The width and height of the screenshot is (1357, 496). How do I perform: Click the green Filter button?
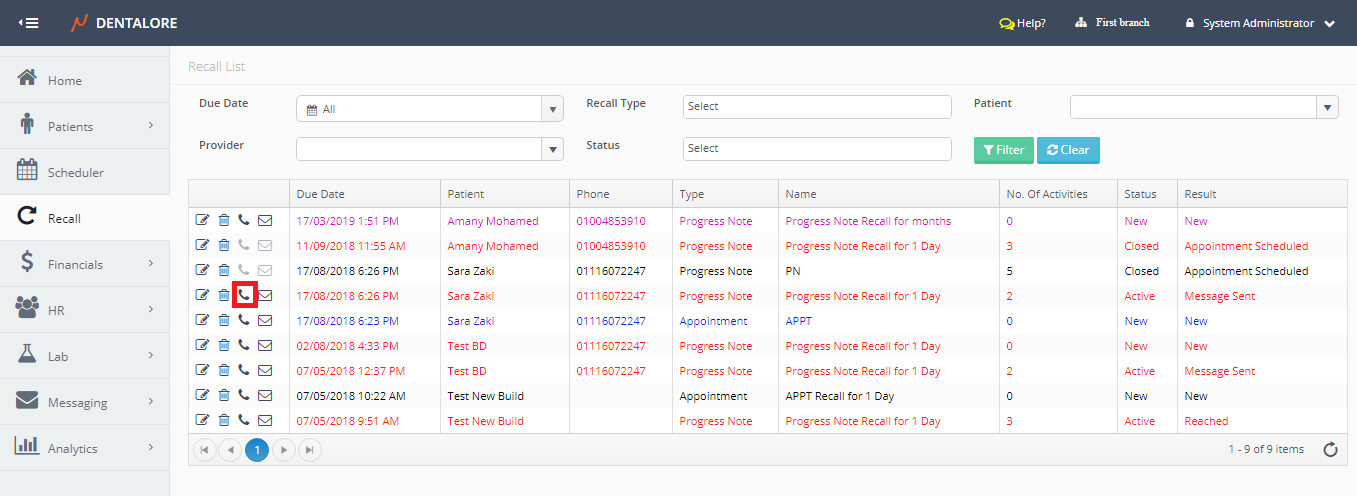tap(1003, 150)
